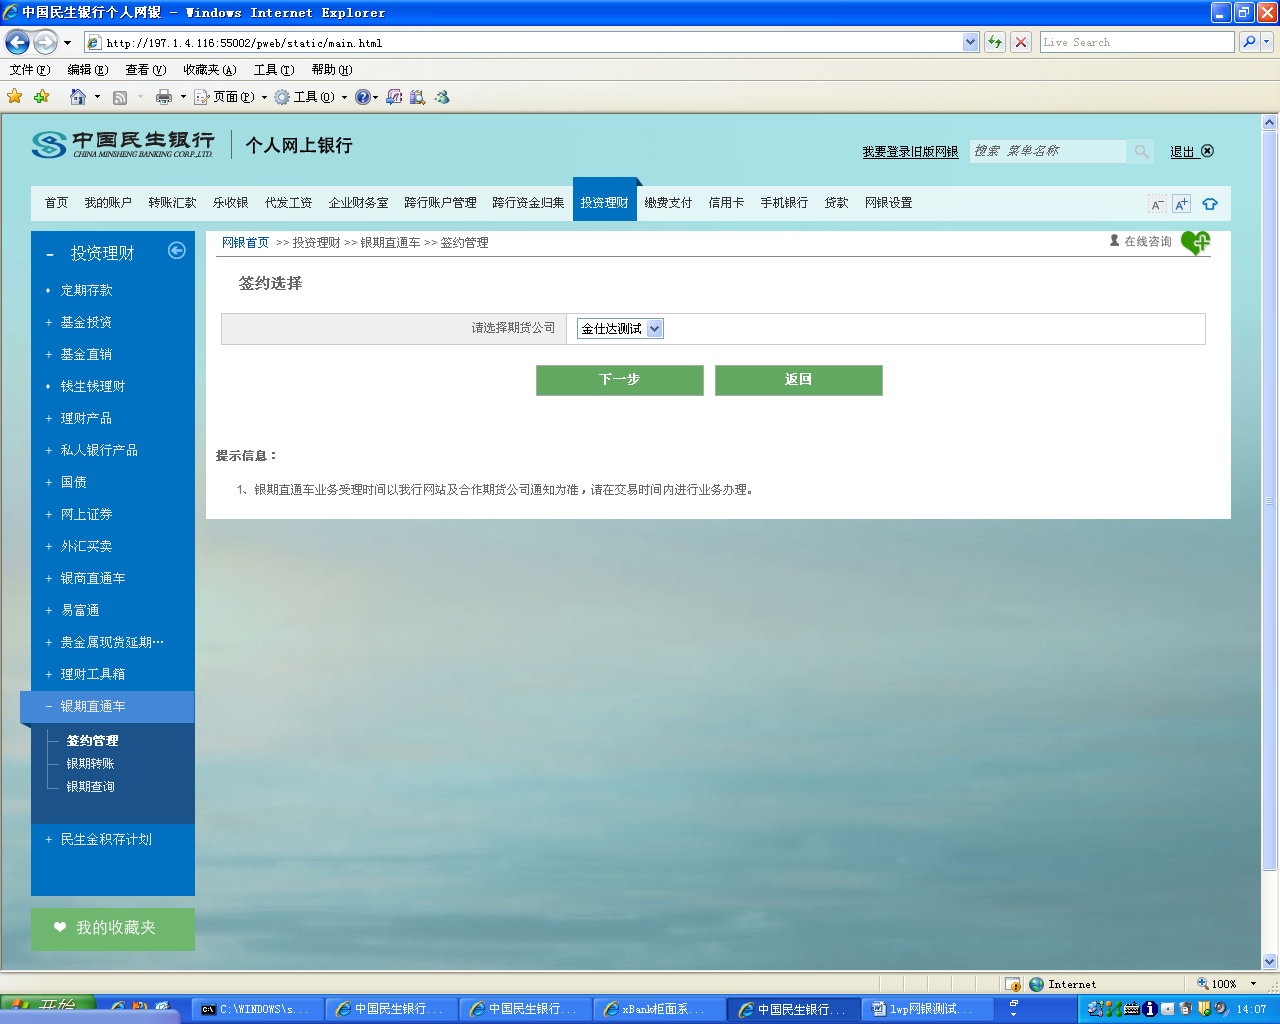
Task: Open 我的收藏夹 button
Action: [x=113, y=929]
